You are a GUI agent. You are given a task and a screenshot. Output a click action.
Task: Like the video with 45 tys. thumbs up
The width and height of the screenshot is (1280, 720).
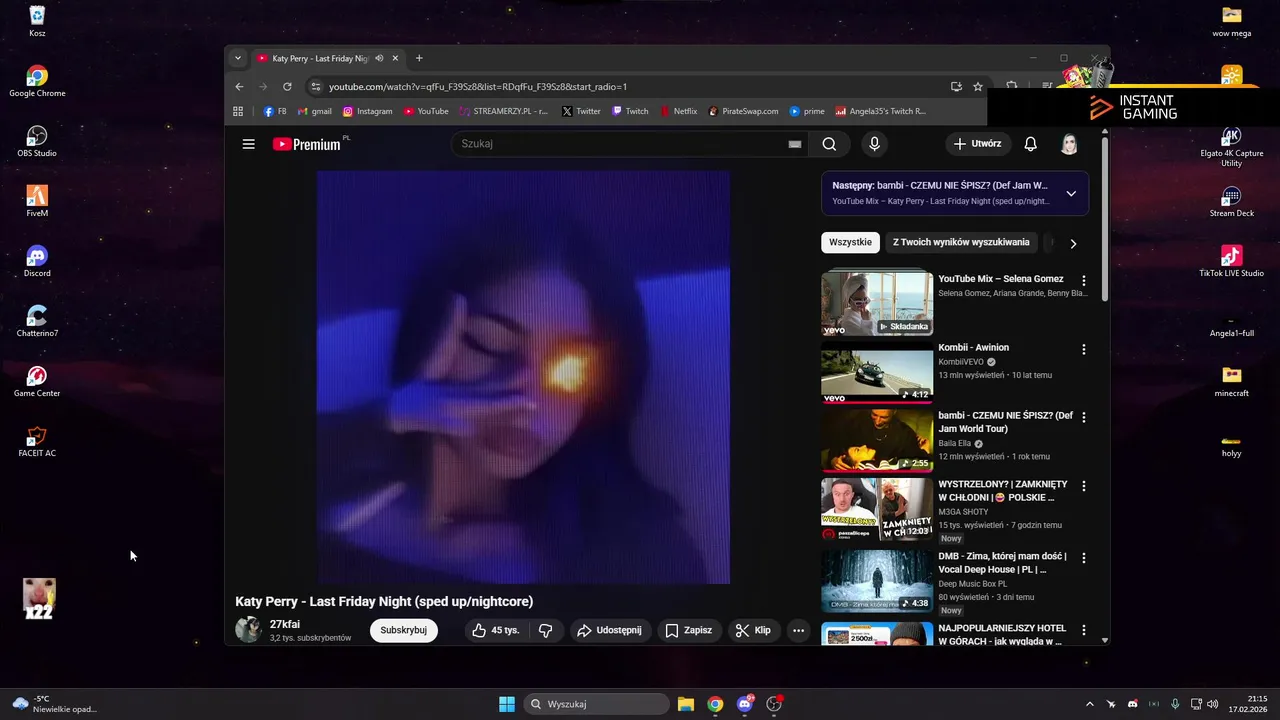(495, 630)
